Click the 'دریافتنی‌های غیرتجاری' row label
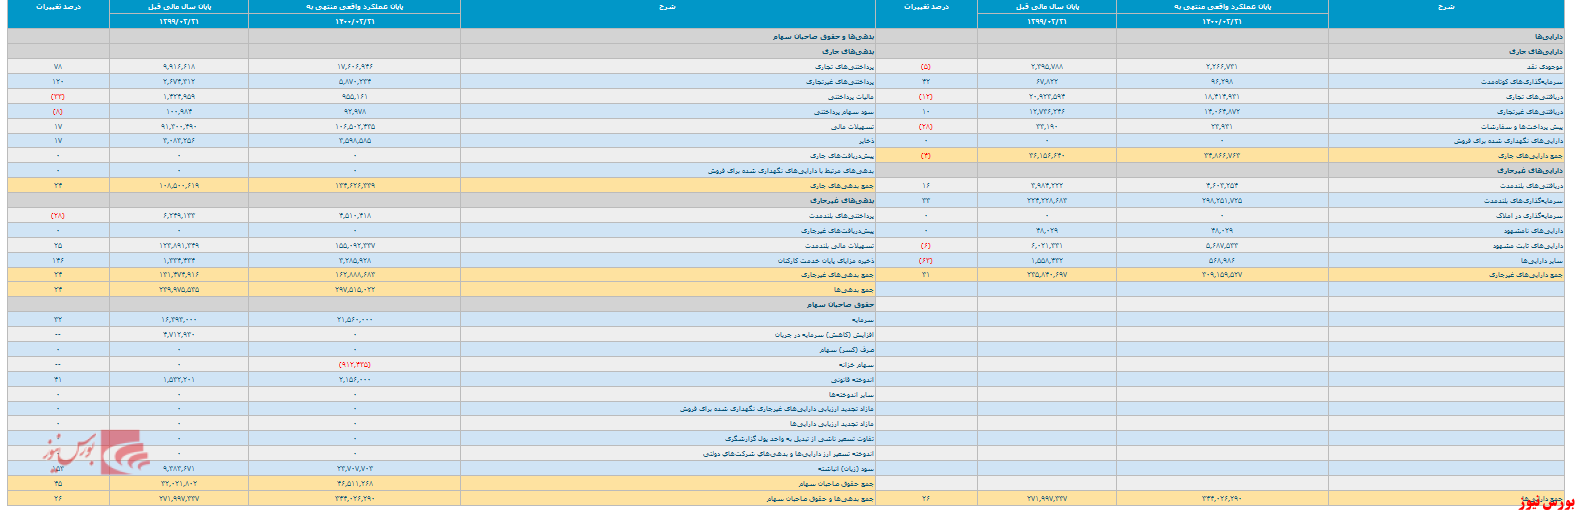 [x=1531, y=111]
